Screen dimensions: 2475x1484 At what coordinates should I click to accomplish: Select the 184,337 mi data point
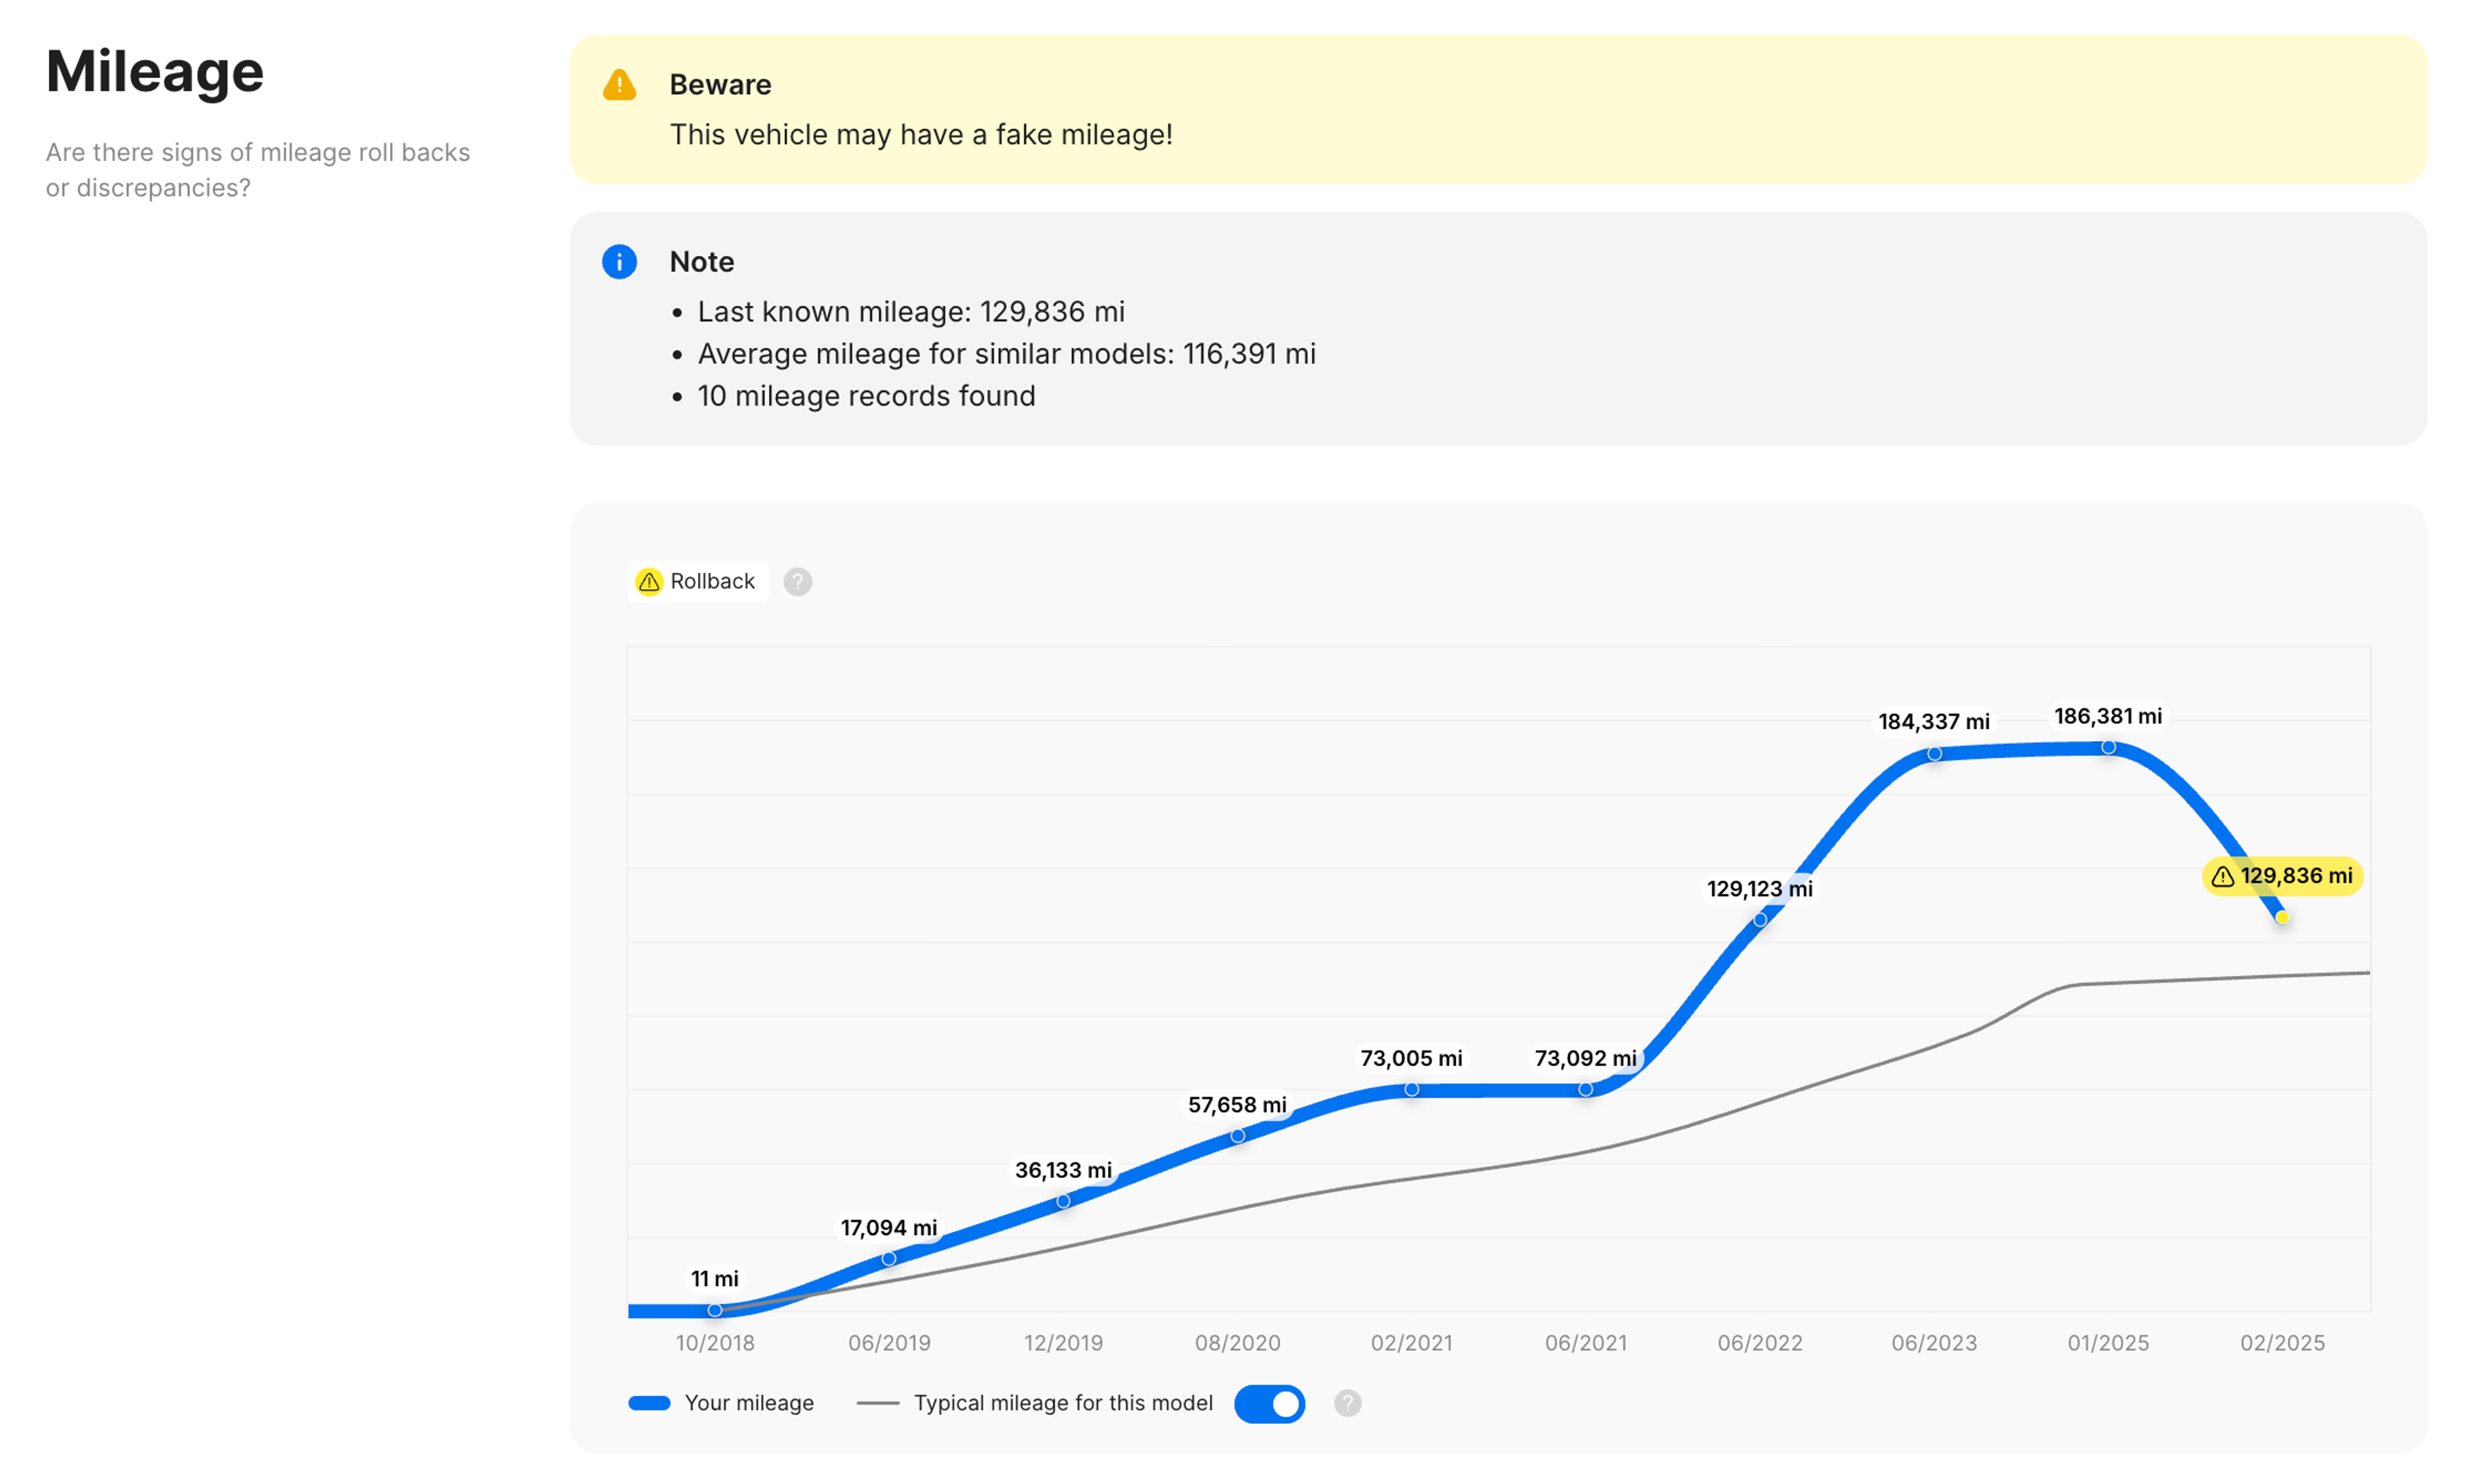[1934, 754]
